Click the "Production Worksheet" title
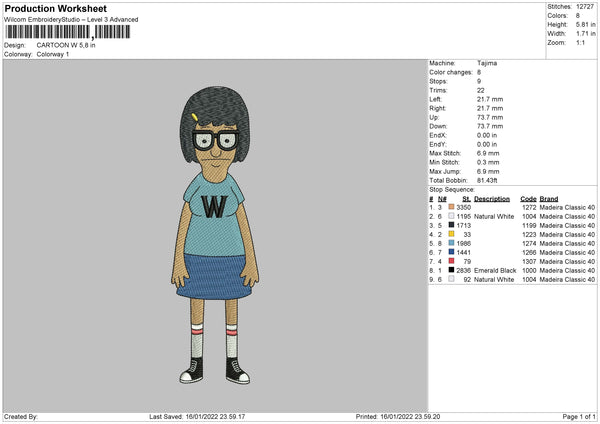This screenshot has width=600, height=424. [x=55, y=8]
